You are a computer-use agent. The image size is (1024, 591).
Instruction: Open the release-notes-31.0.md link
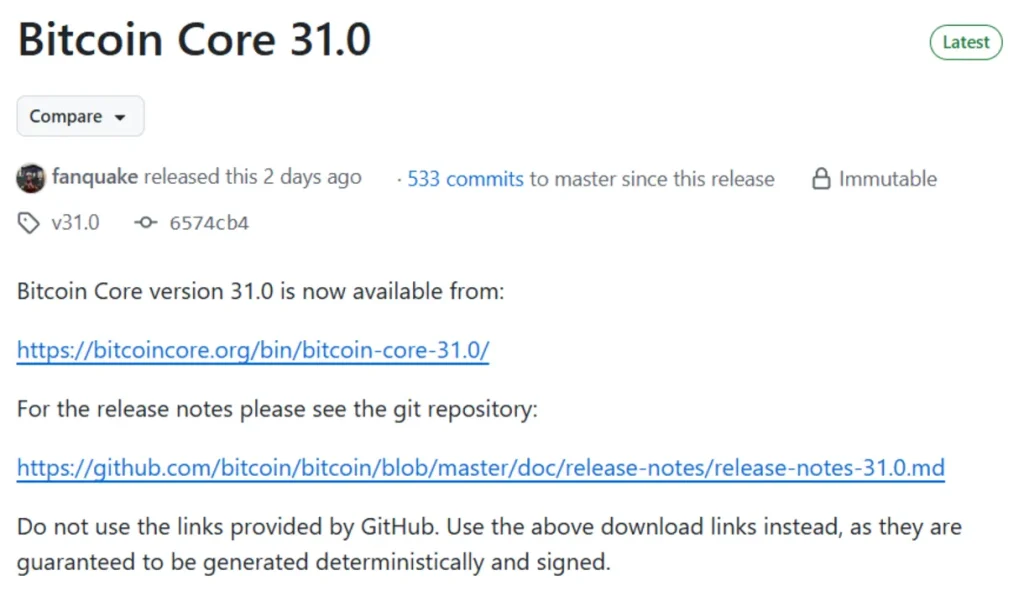pyautogui.click(x=480, y=467)
